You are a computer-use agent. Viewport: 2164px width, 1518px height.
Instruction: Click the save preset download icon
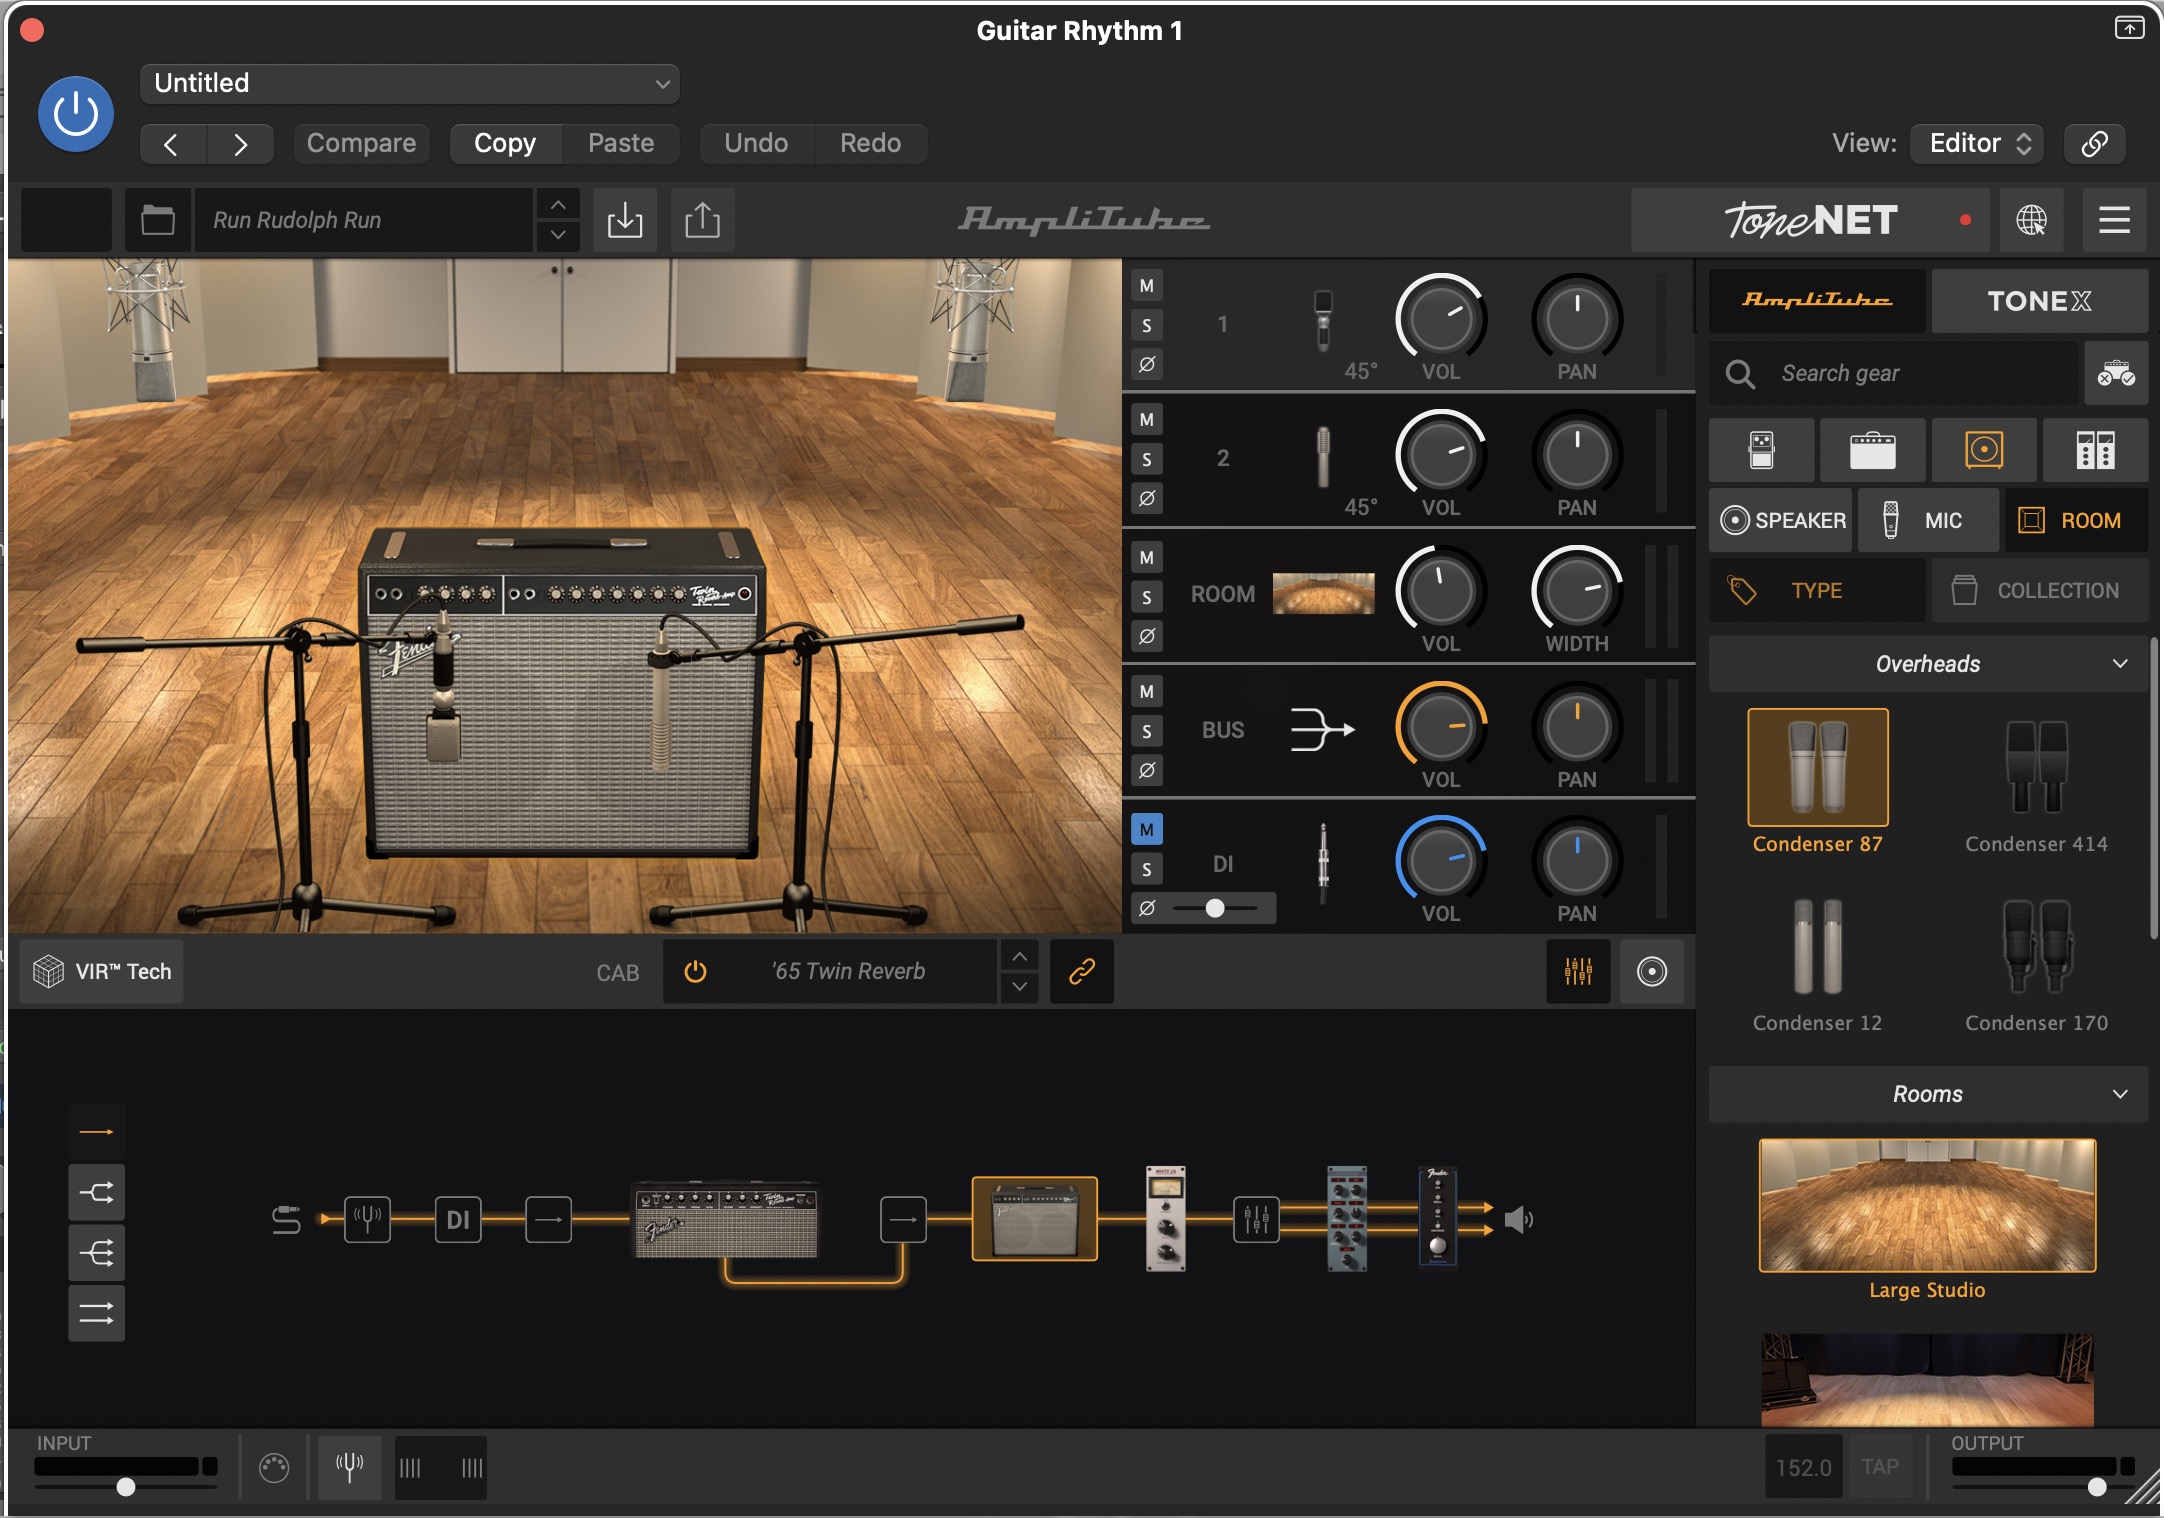click(624, 220)
